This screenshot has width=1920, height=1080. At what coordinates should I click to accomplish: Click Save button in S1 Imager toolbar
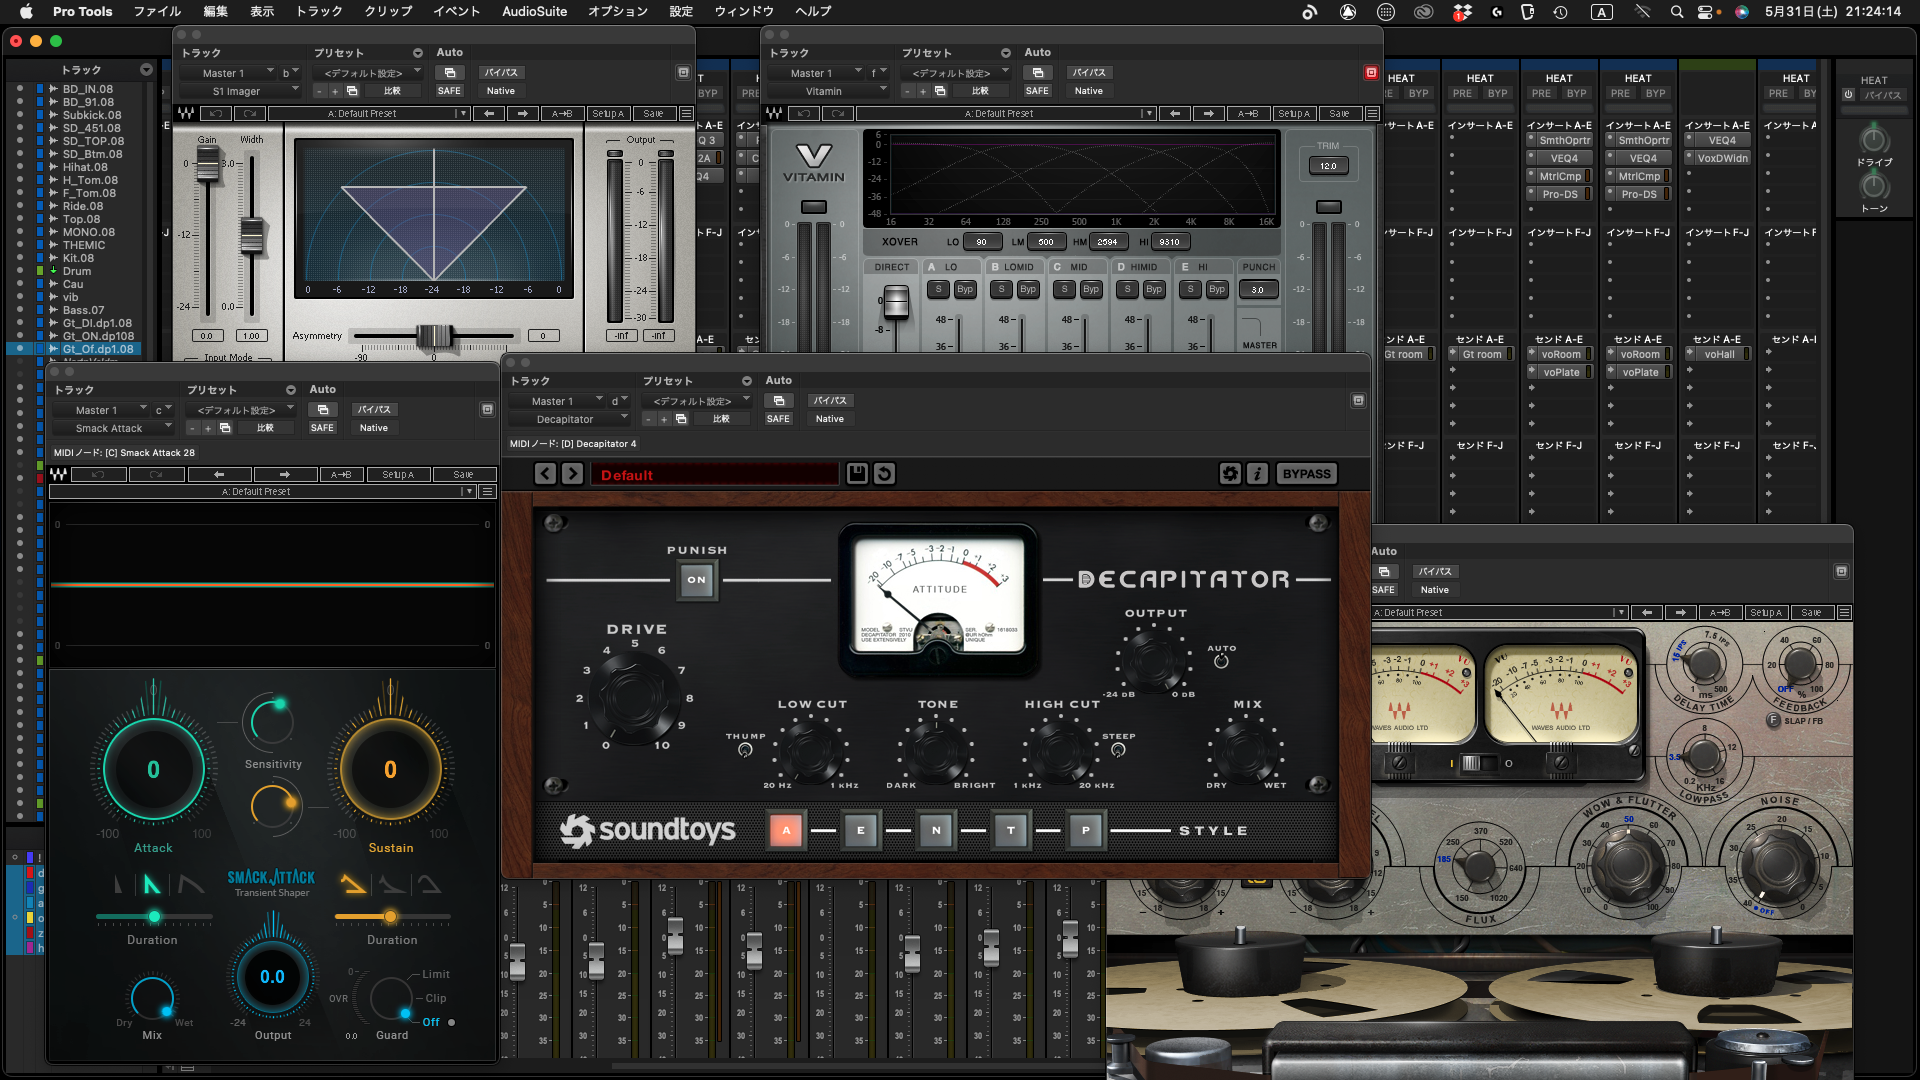(653, 114)
